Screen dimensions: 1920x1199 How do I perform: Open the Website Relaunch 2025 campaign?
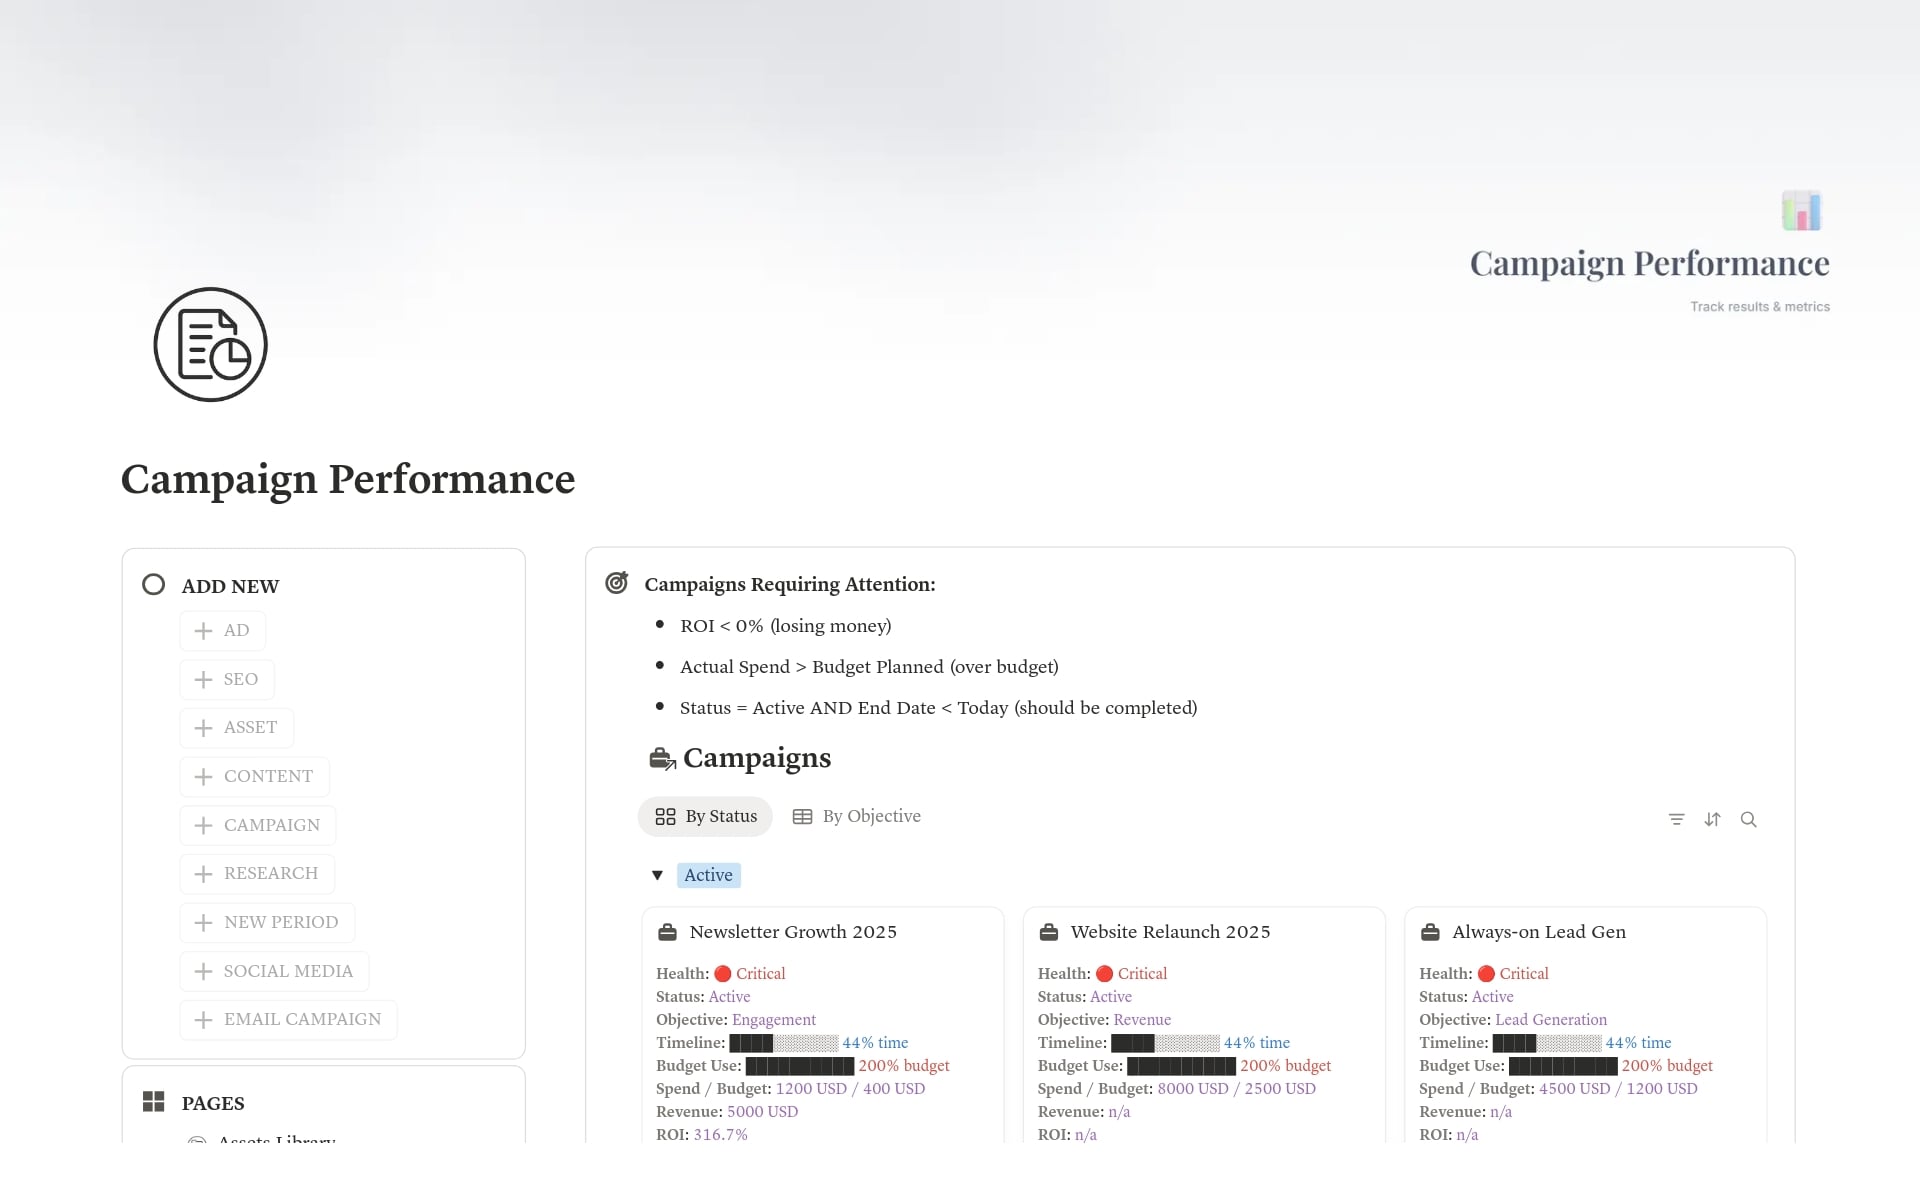pos(1170,932)
